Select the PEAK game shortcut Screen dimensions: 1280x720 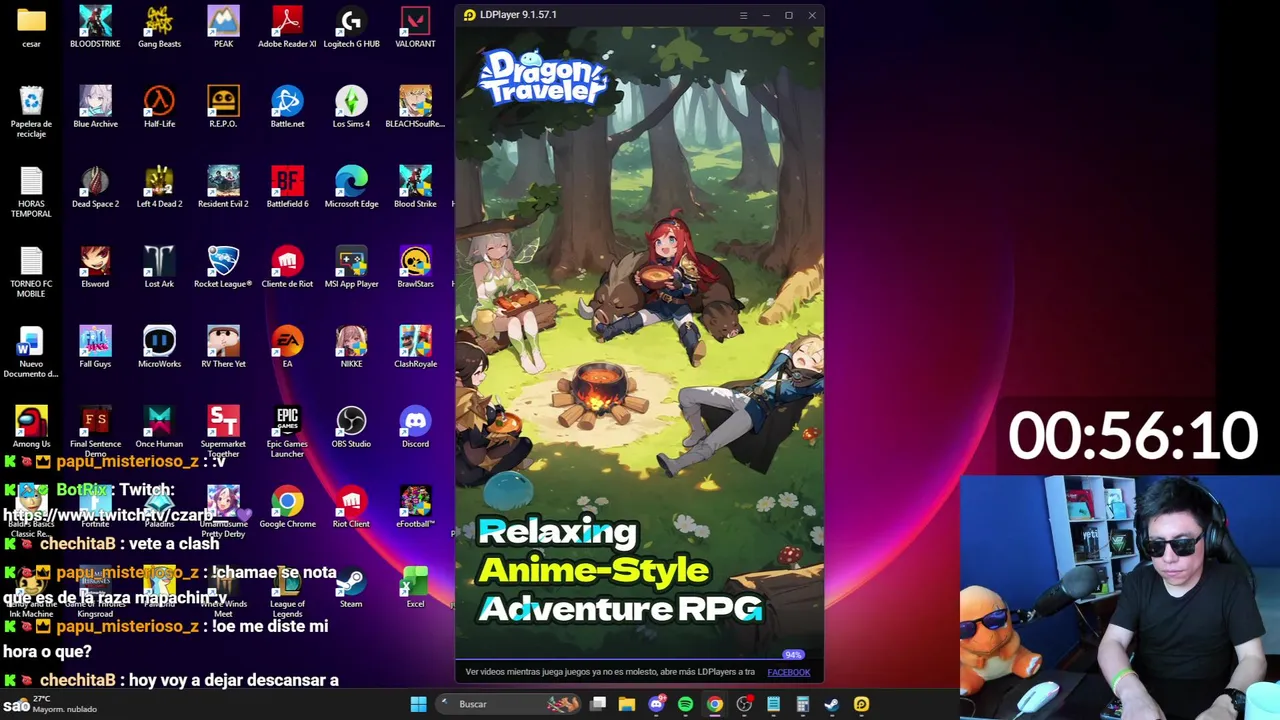223,27
